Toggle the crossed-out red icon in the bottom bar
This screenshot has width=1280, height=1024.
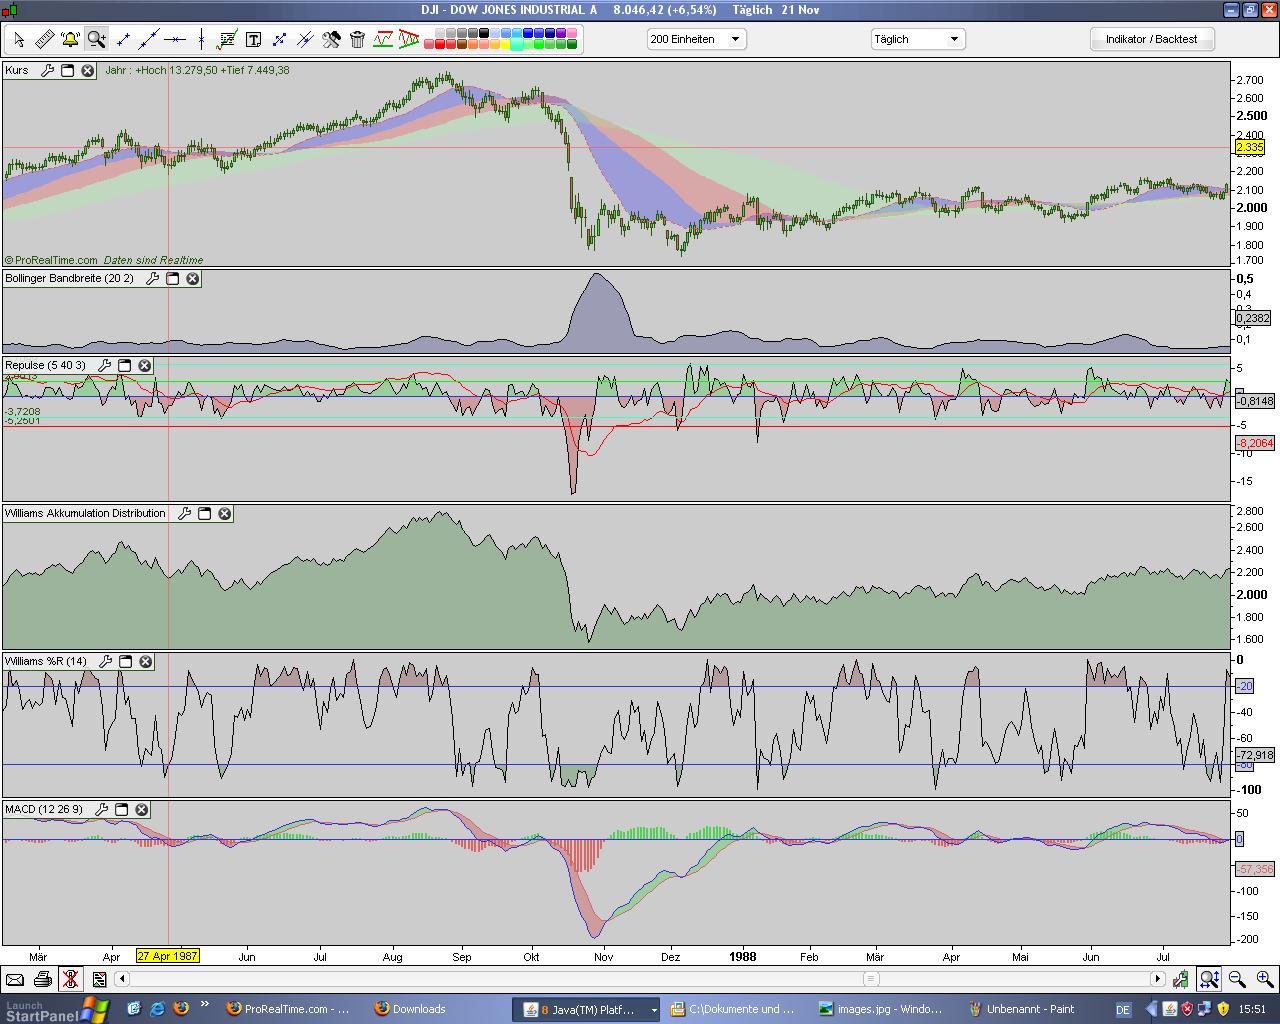[70, 979]
